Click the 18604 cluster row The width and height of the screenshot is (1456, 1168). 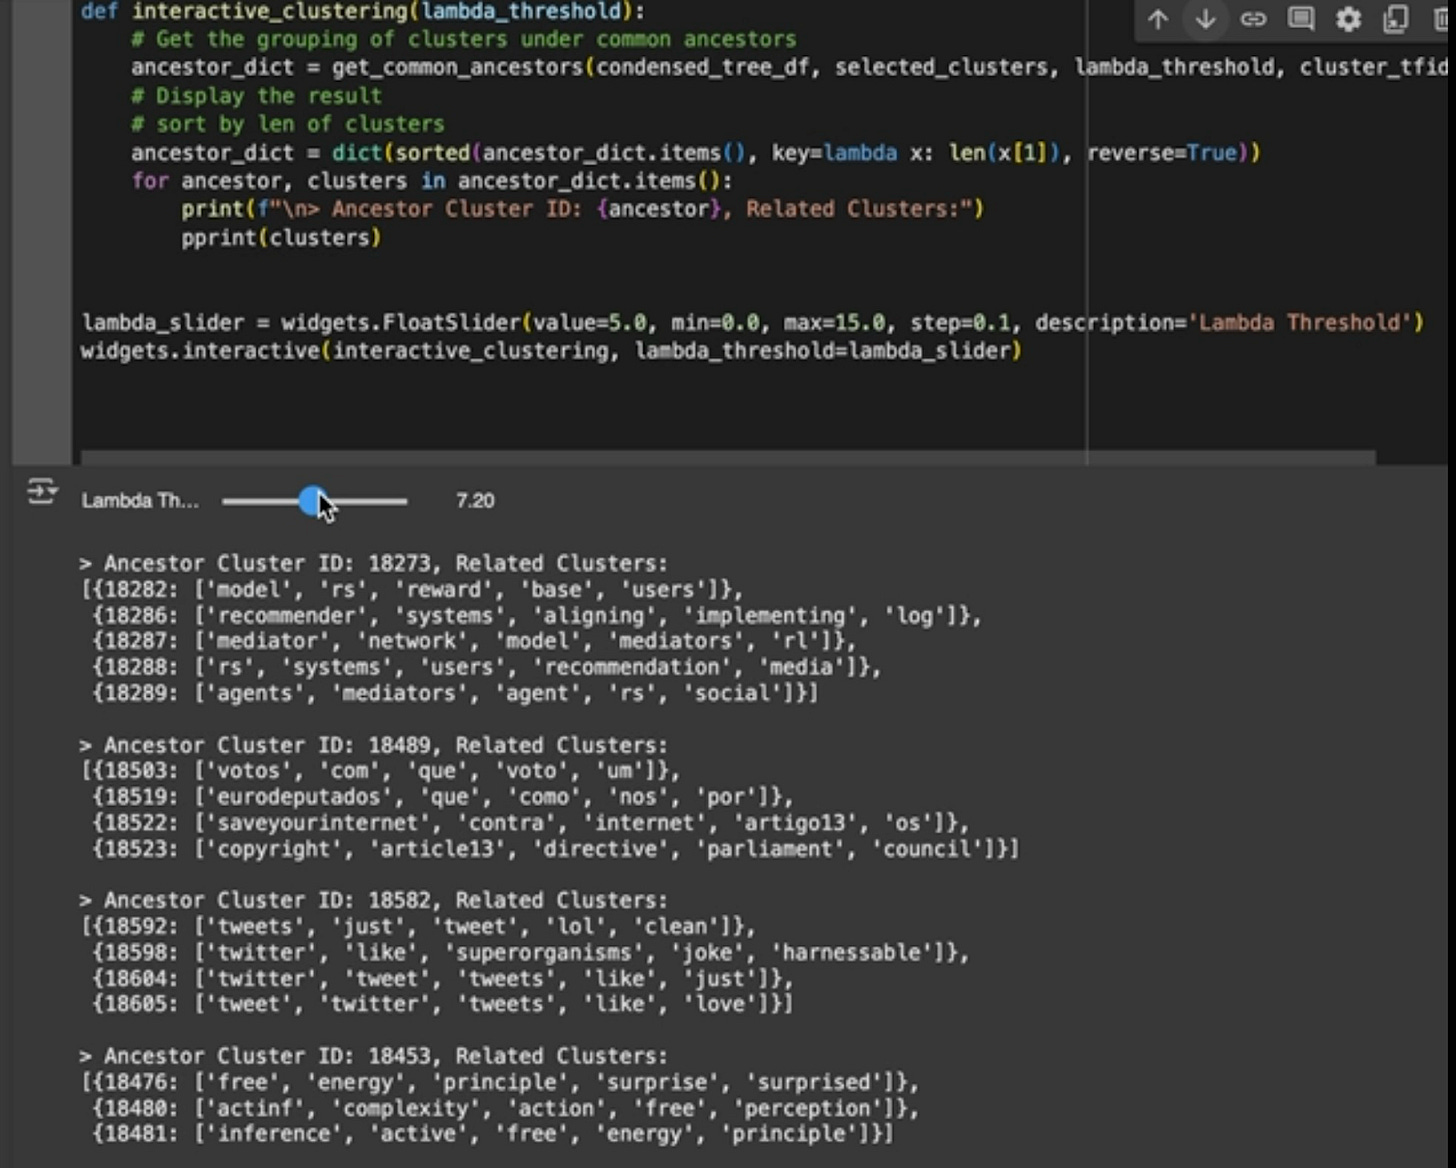(x=443, y=978)
